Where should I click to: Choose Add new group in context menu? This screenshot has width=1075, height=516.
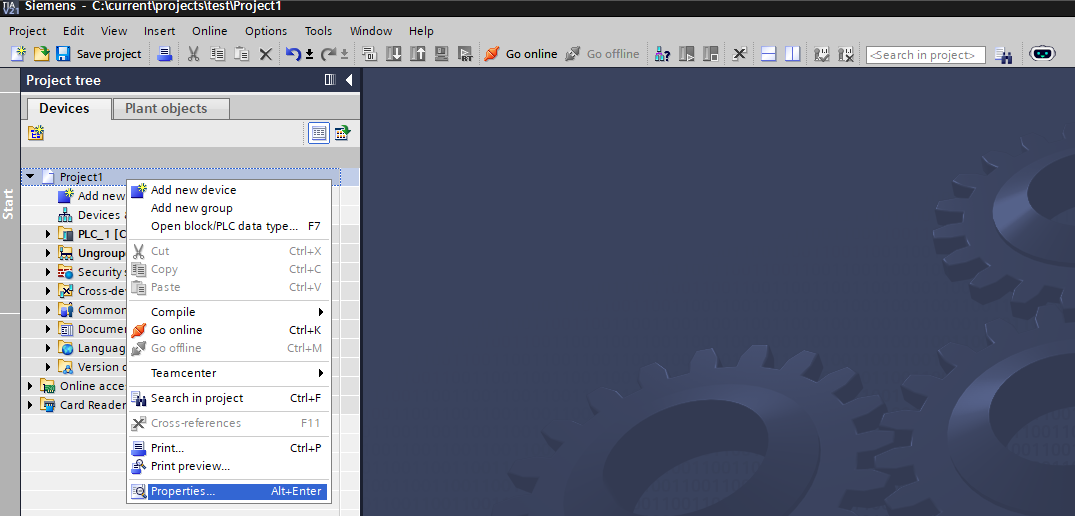click(x=229, y=208)
